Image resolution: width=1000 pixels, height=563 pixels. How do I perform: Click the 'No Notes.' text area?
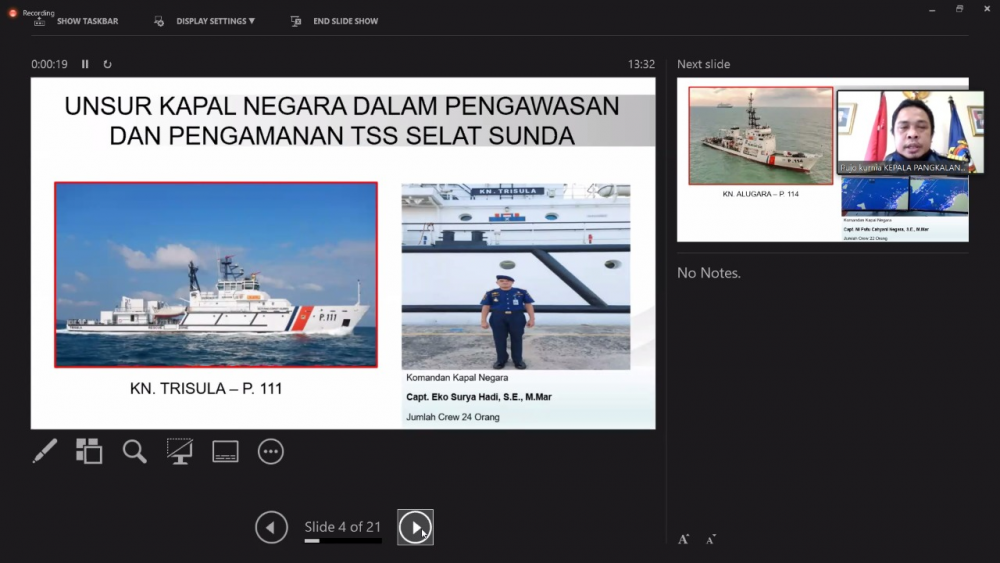tap(709, 273)
